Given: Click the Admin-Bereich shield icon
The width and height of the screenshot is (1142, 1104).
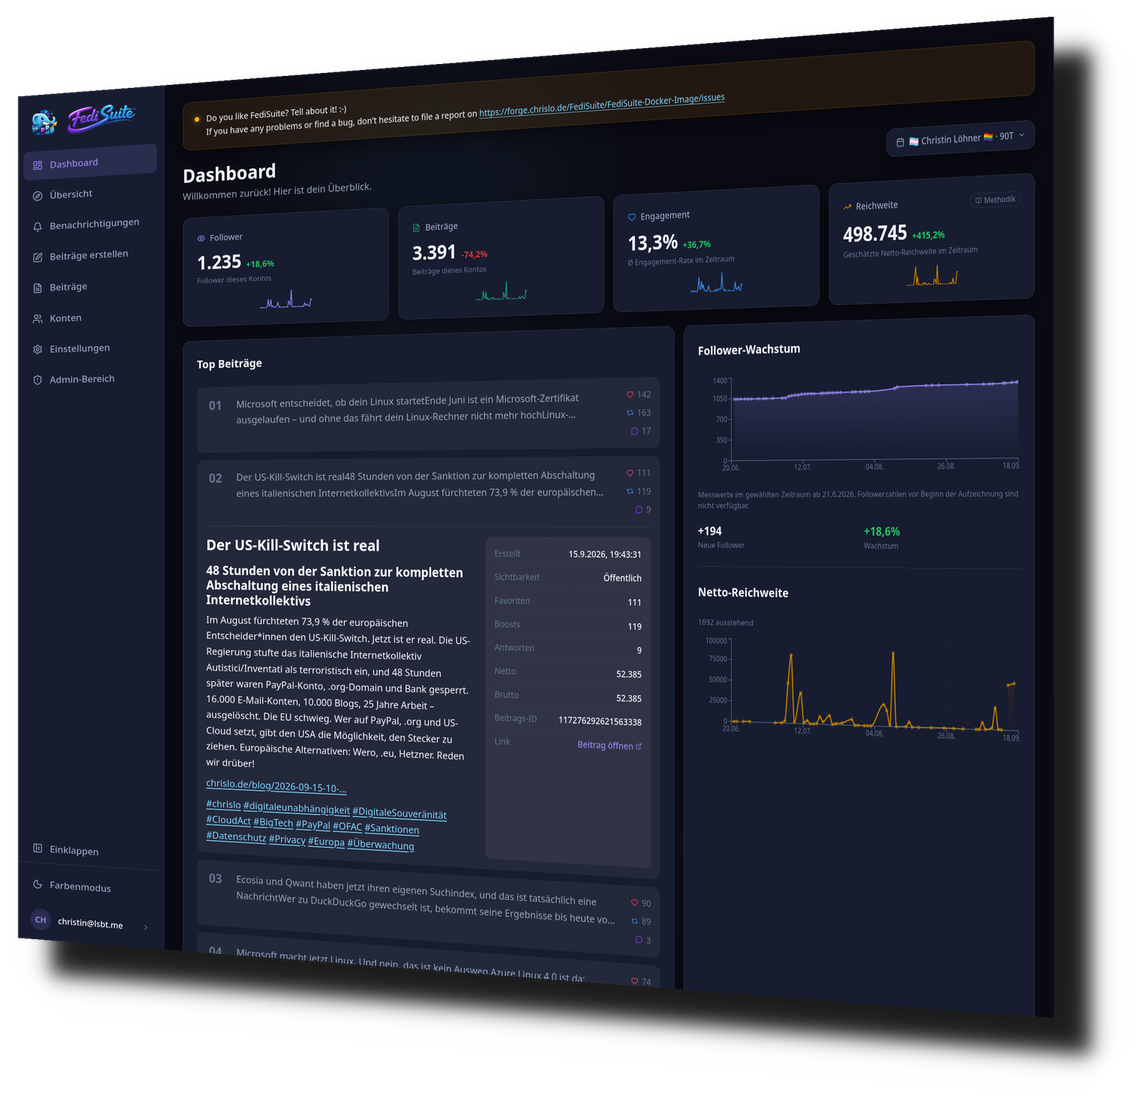Looking at the screenshot, I should [x=37, y=380].
